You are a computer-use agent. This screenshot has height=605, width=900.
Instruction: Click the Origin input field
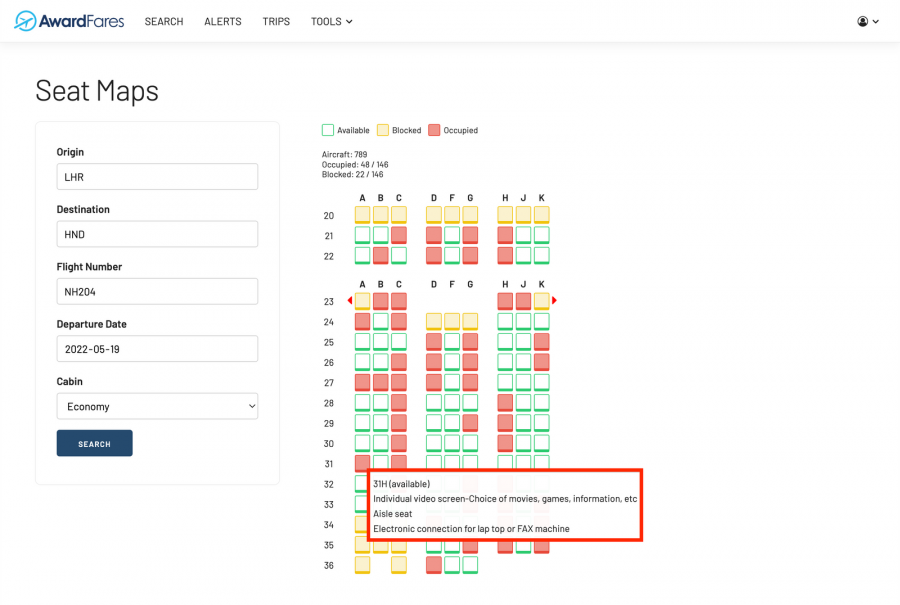[x=157, y=177]
